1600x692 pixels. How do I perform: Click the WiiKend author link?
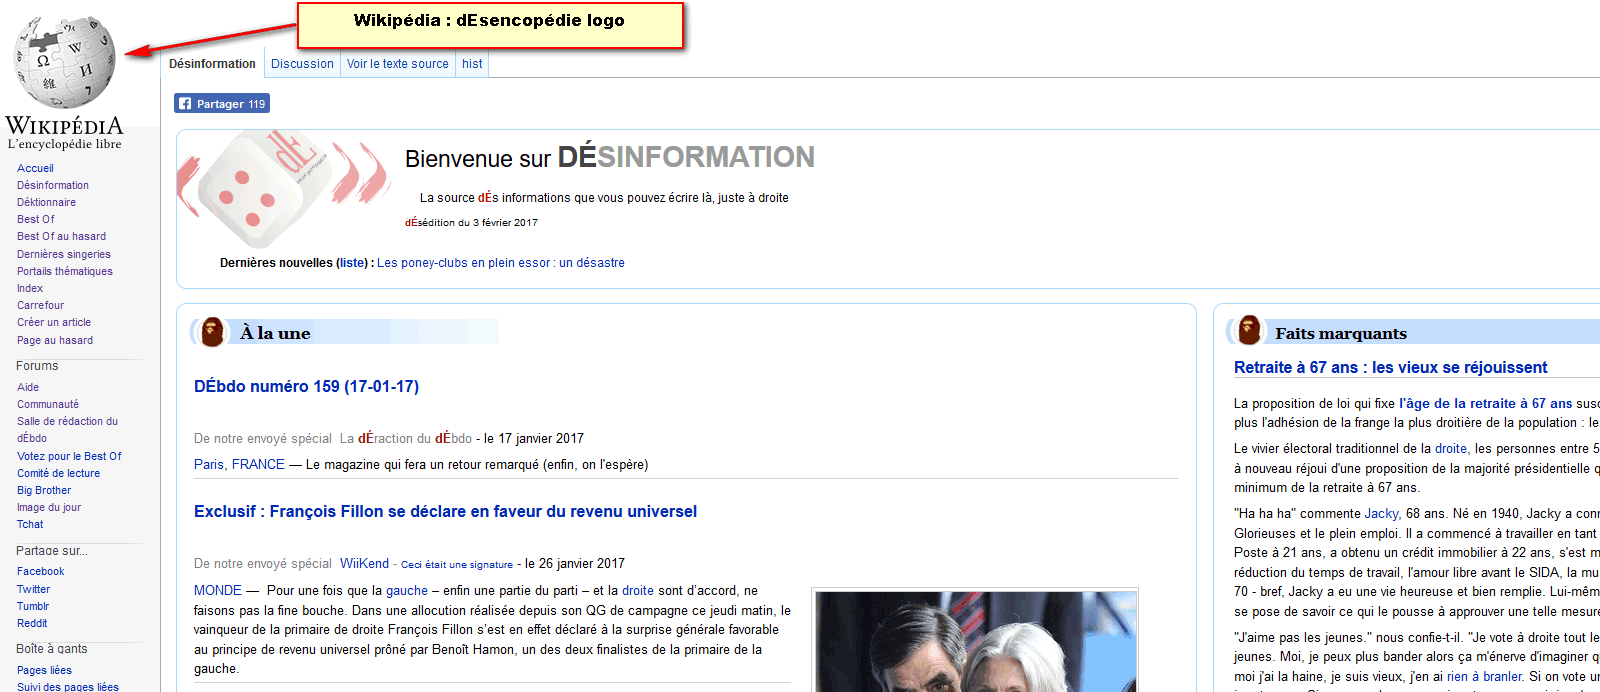[364, 563]
